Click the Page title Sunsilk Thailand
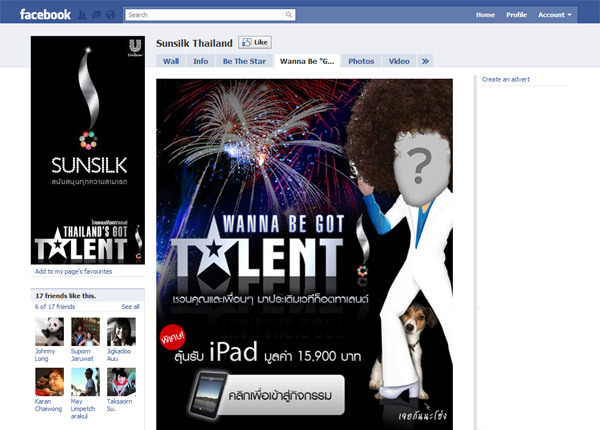Screen dimensions: 600x430 [x=194, y=43]
